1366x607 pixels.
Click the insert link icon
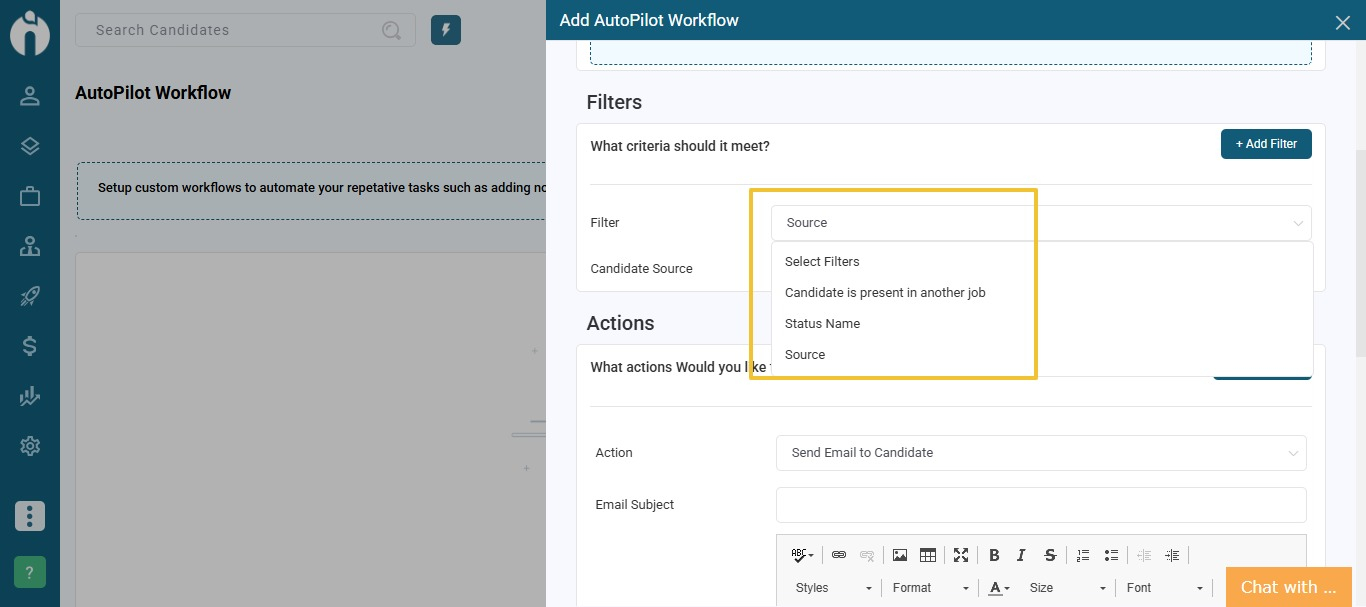839,555
